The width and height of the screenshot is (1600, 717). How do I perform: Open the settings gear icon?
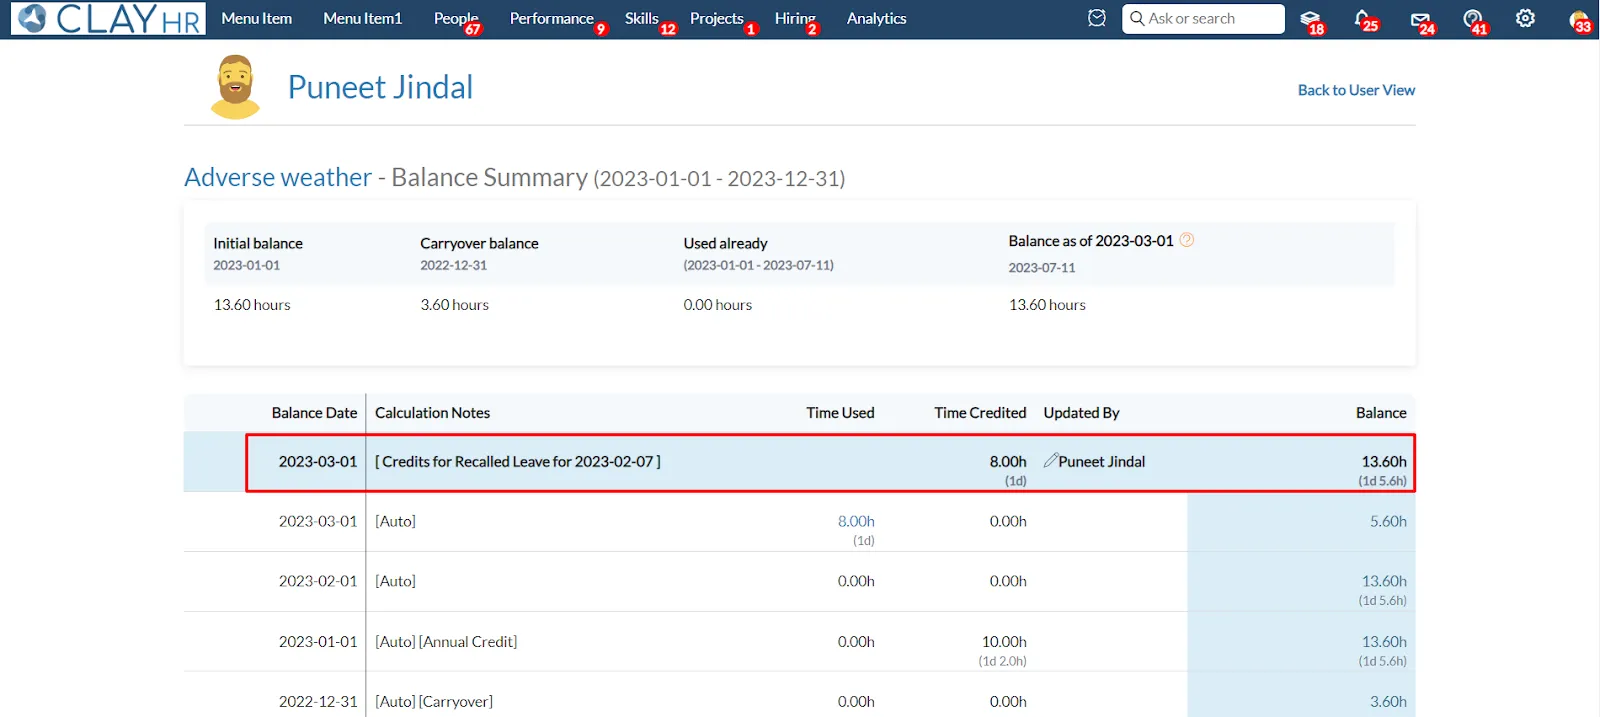tap(1525, 18)
